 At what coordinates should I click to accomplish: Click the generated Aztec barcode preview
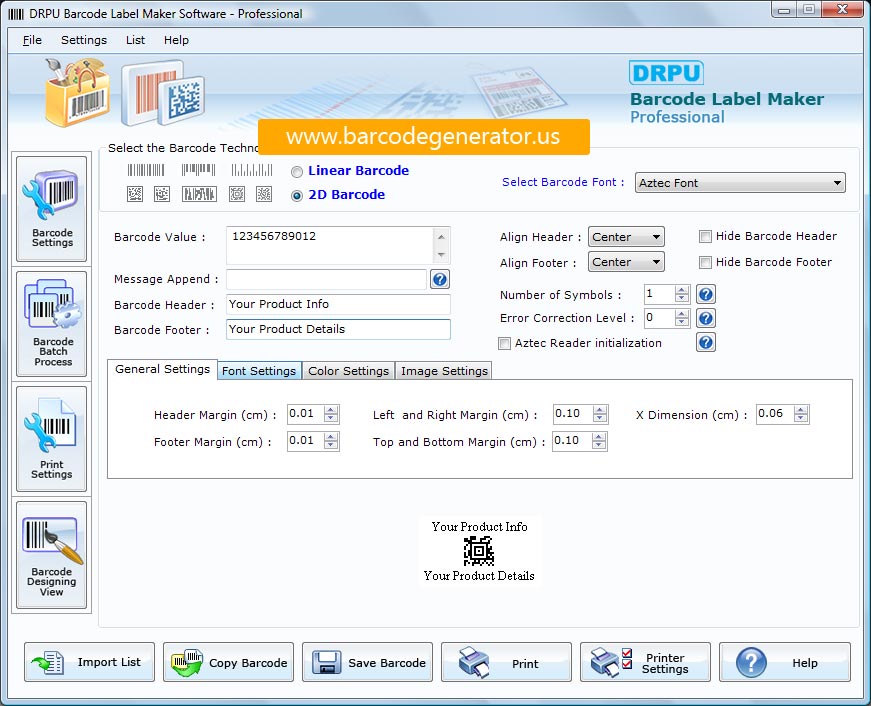click(478, 551)
